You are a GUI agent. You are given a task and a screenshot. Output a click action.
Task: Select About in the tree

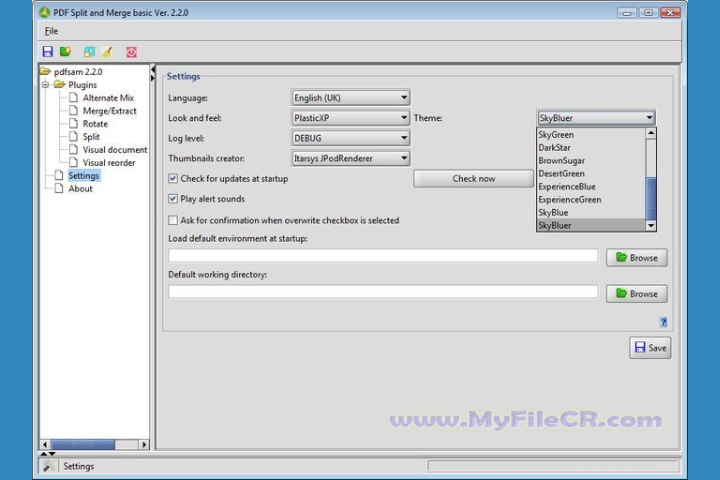[x=80, y=188]
